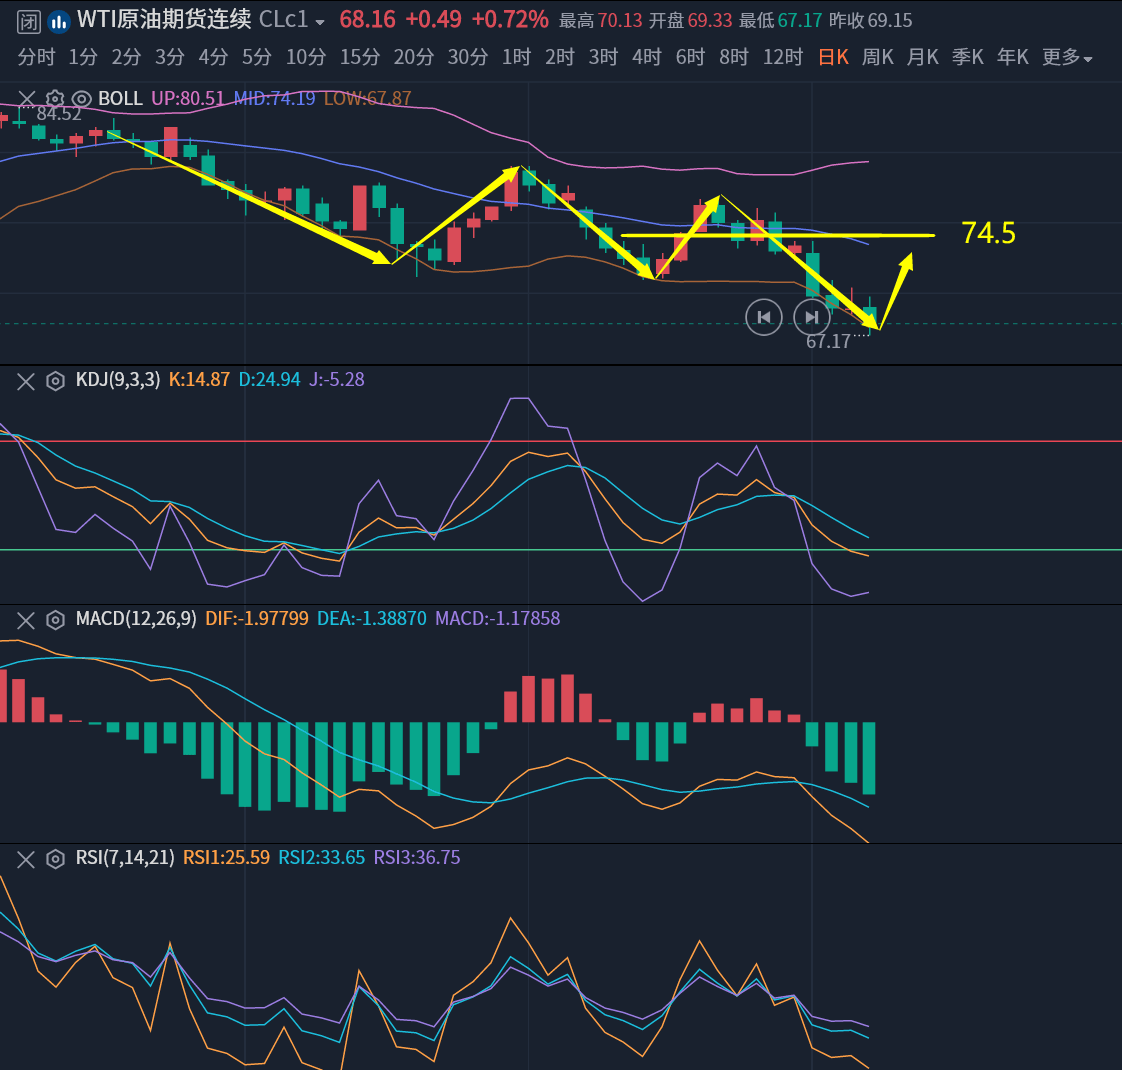The height and width of the screenshot is (1070, 1122).
Task: Close the BOLL indicator with X
Action: pos(26,99)
